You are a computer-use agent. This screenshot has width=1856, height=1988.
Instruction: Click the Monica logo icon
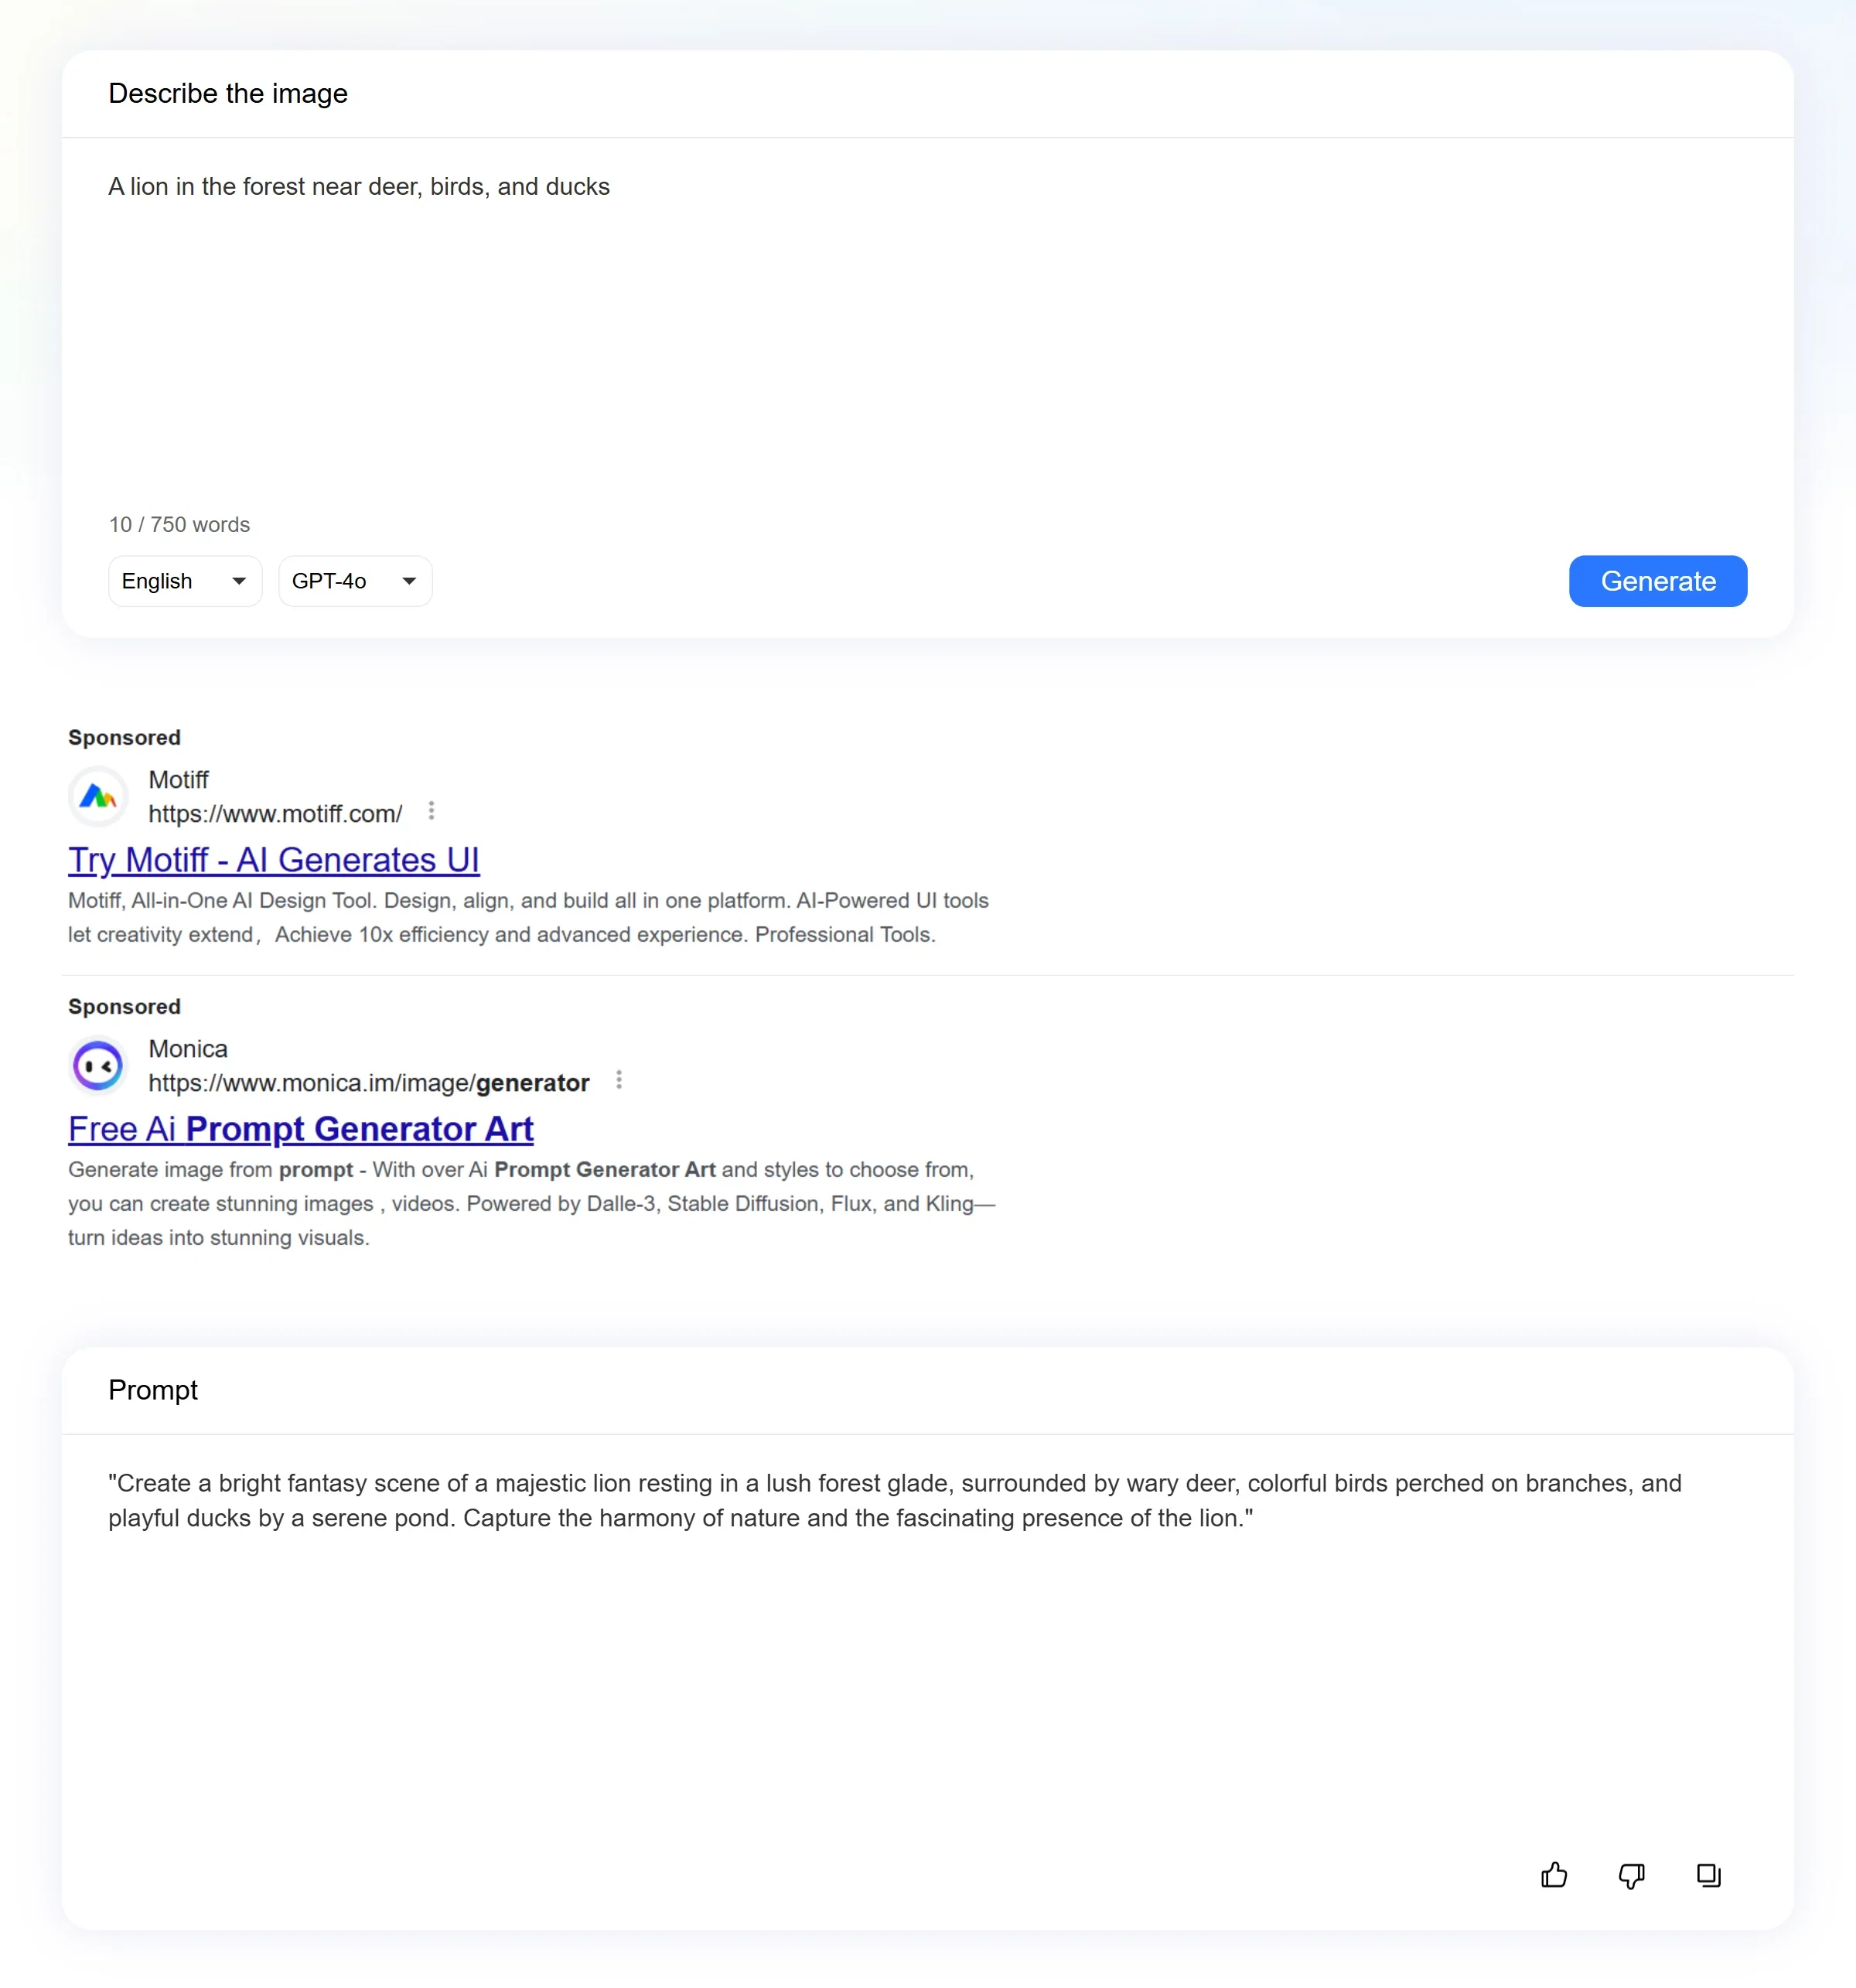click(98, 1066)
